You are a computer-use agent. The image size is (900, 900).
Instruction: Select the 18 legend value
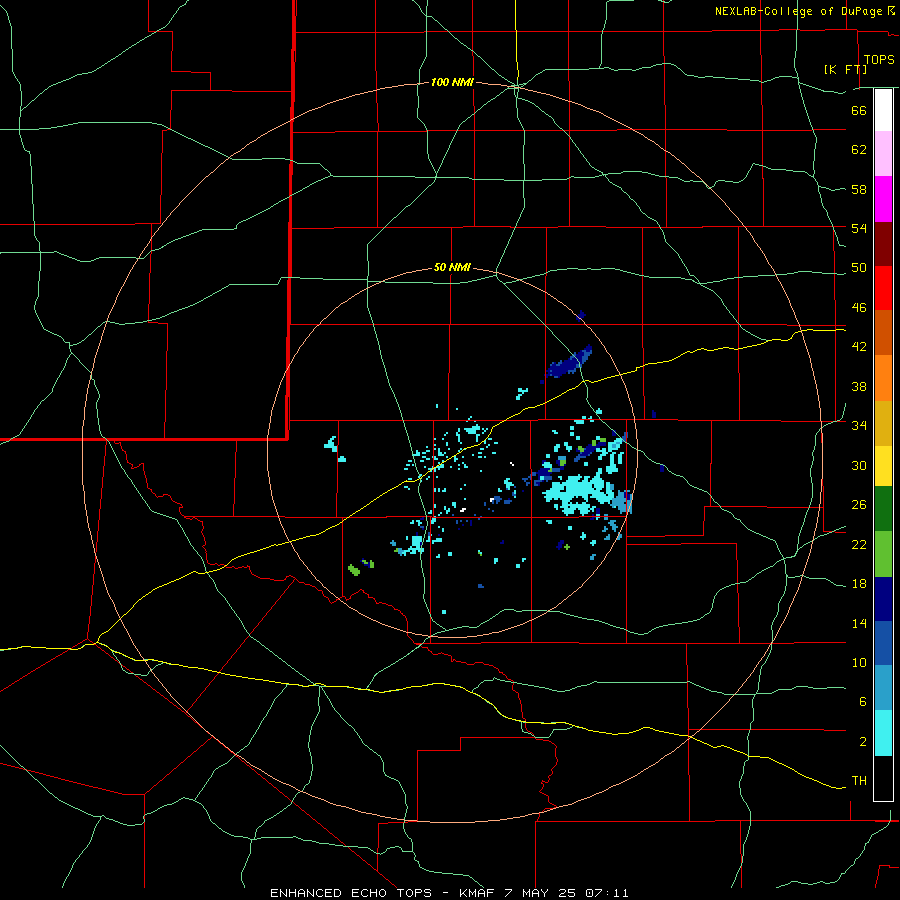click(859, 584)
